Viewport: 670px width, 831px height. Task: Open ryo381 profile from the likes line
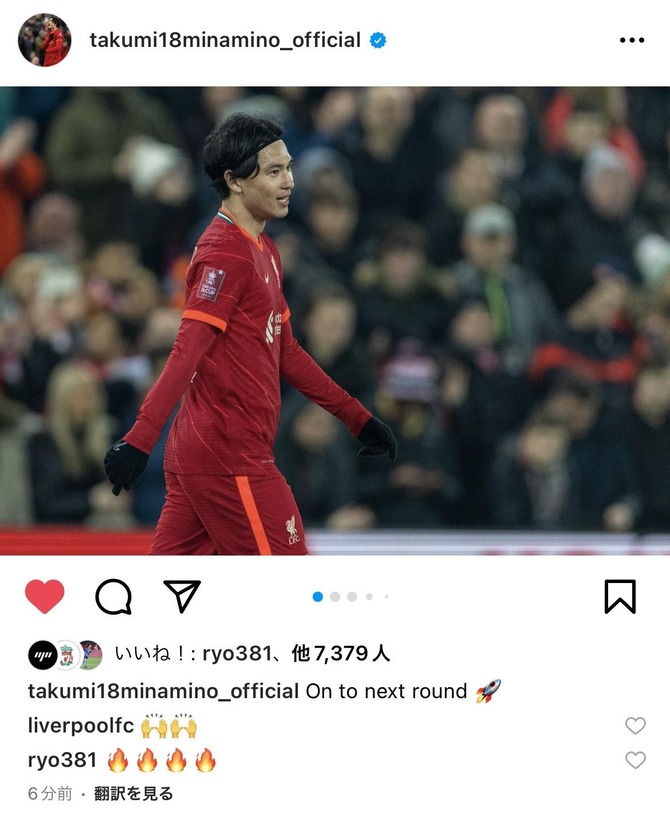pyautogui.click(x=237, y=654)
